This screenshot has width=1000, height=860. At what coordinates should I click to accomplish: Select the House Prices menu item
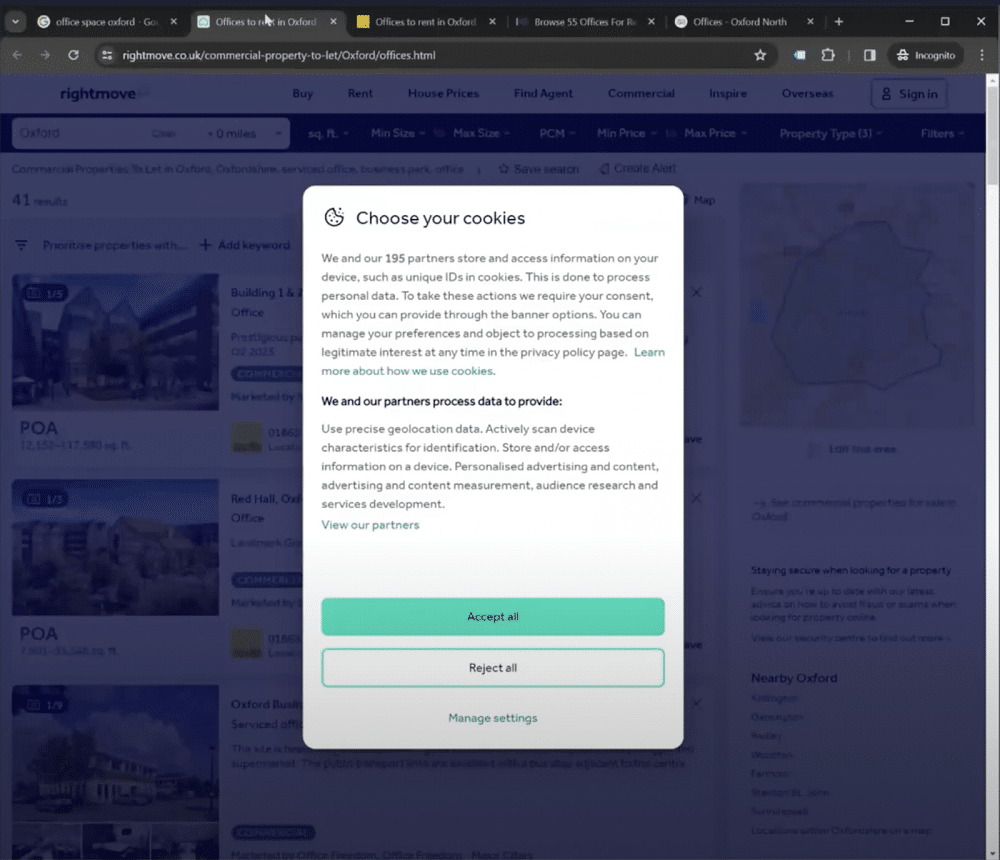[443, 93]
